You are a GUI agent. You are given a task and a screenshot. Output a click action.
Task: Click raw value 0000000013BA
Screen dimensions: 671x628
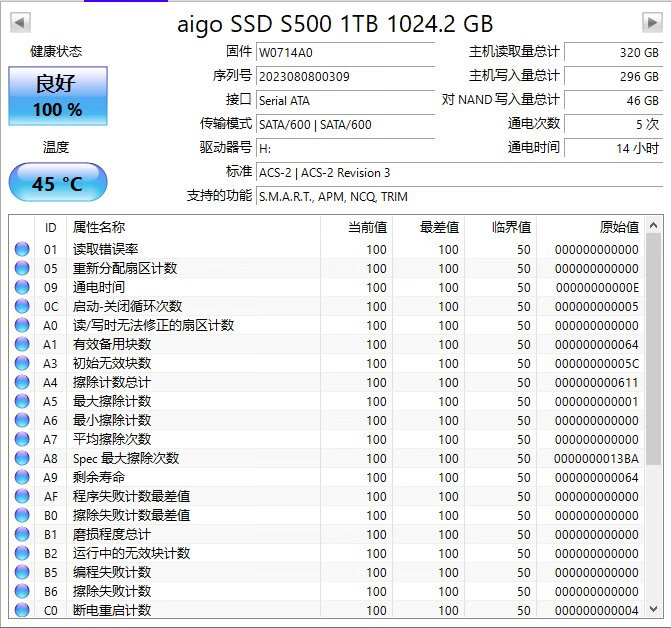coord(596,459)
